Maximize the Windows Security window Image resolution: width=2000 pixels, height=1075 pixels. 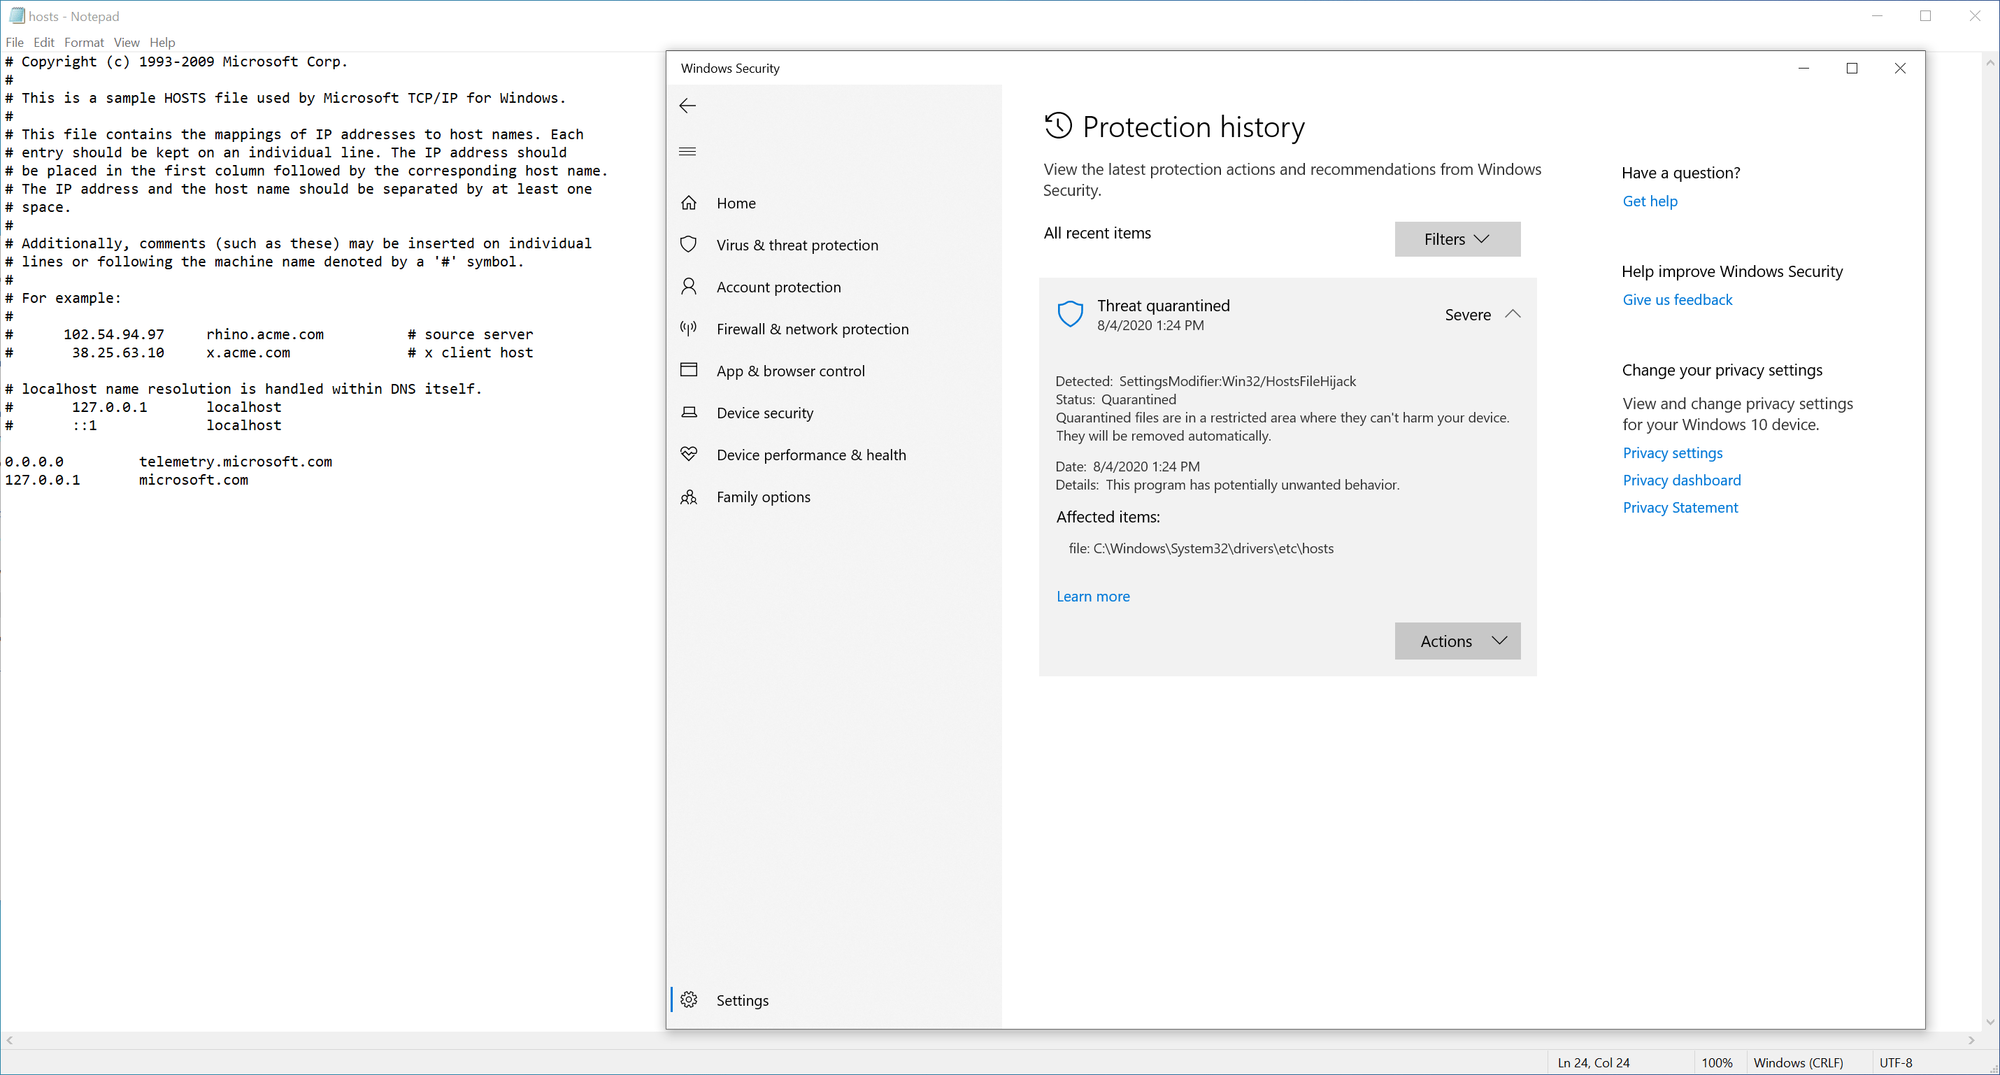click(x=1852, y=68)
